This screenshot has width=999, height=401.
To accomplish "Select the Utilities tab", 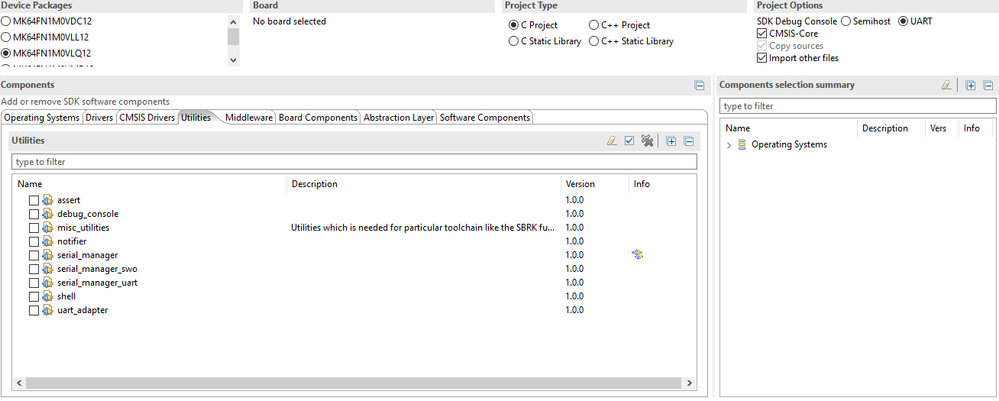I will point(196,118).
